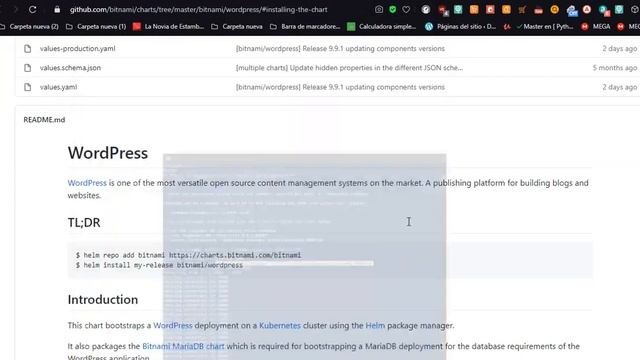Click the round yellow-orange extension icon
Screen dimensions: 640x360
click(x=554, y=9)
